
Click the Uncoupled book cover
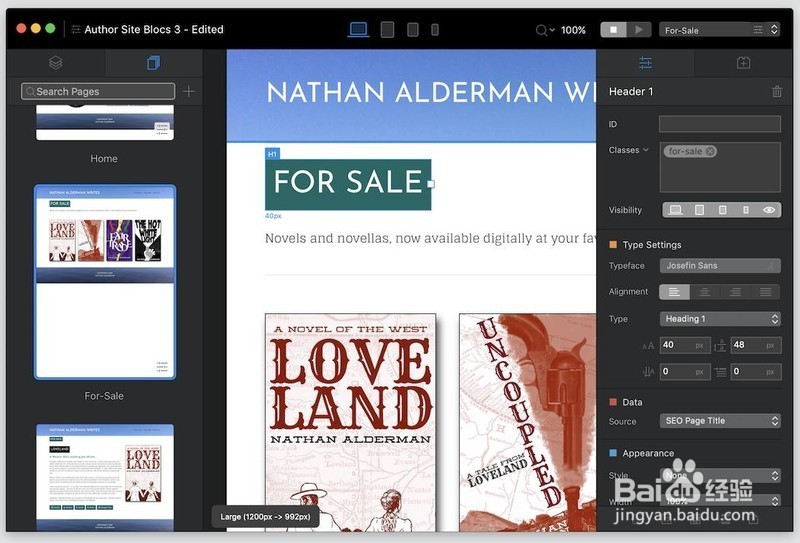(527, 423)
